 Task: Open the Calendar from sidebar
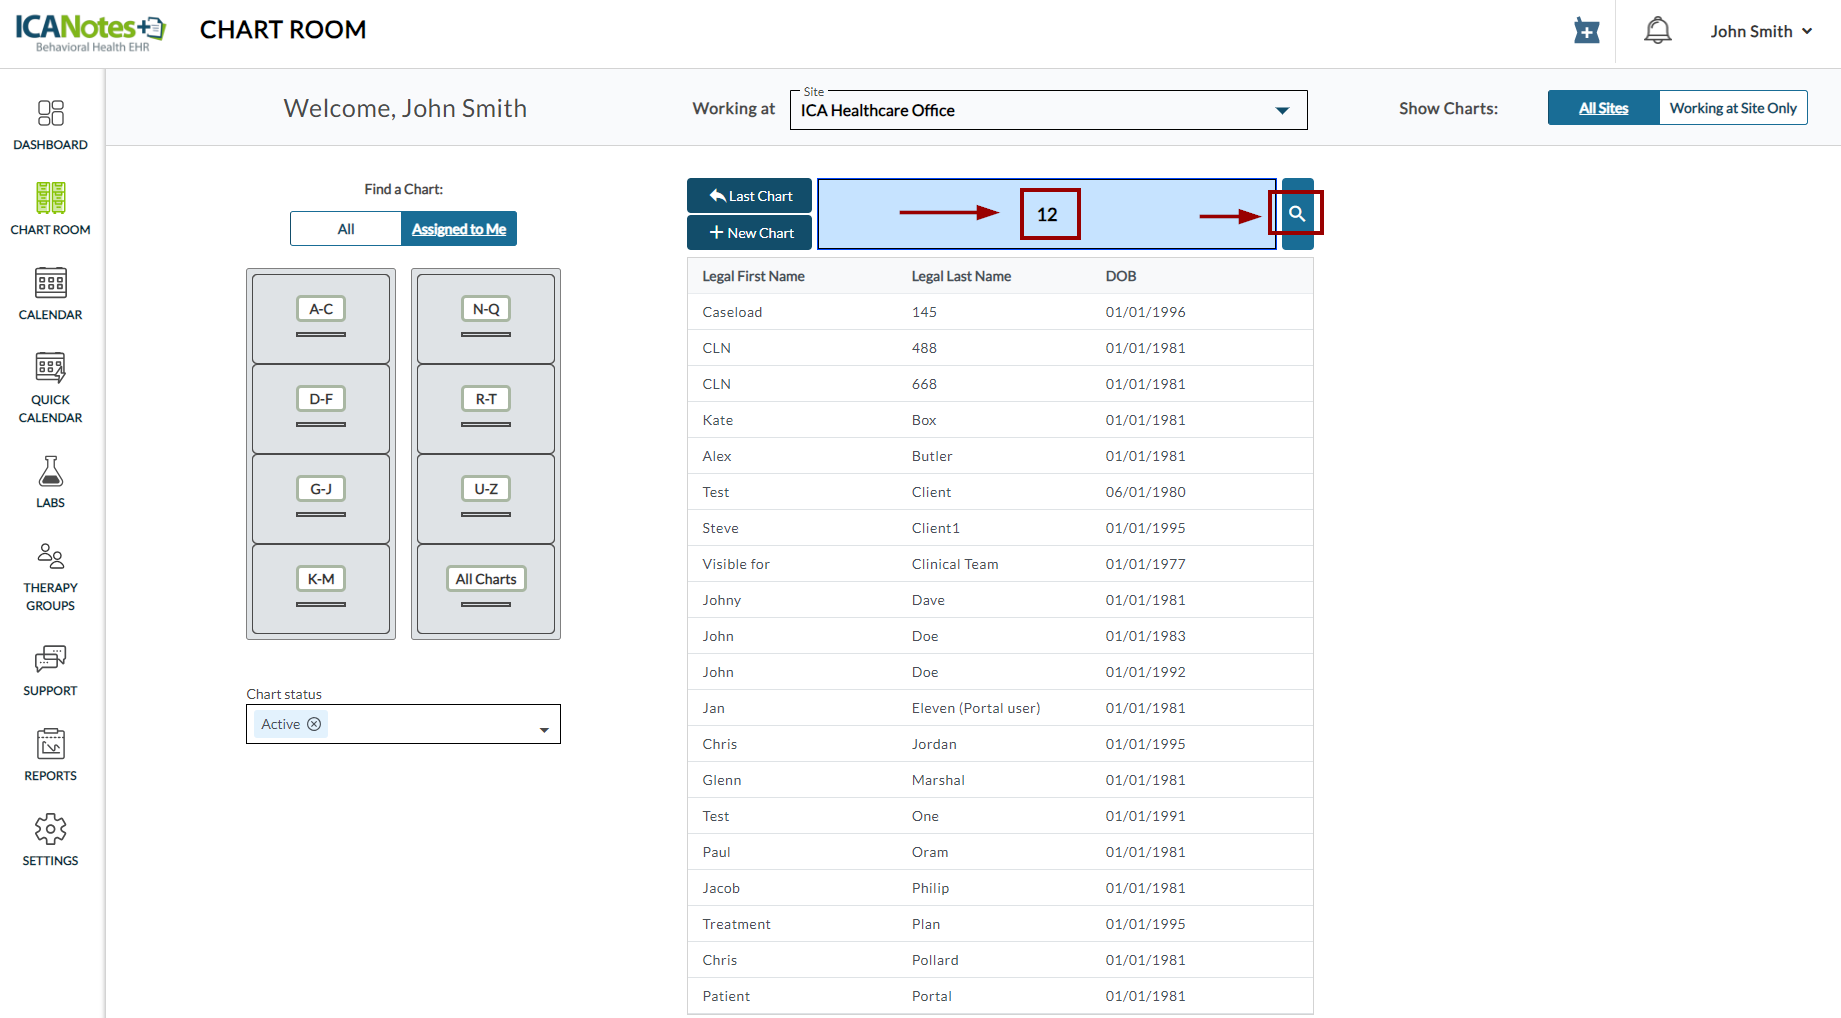50,294
